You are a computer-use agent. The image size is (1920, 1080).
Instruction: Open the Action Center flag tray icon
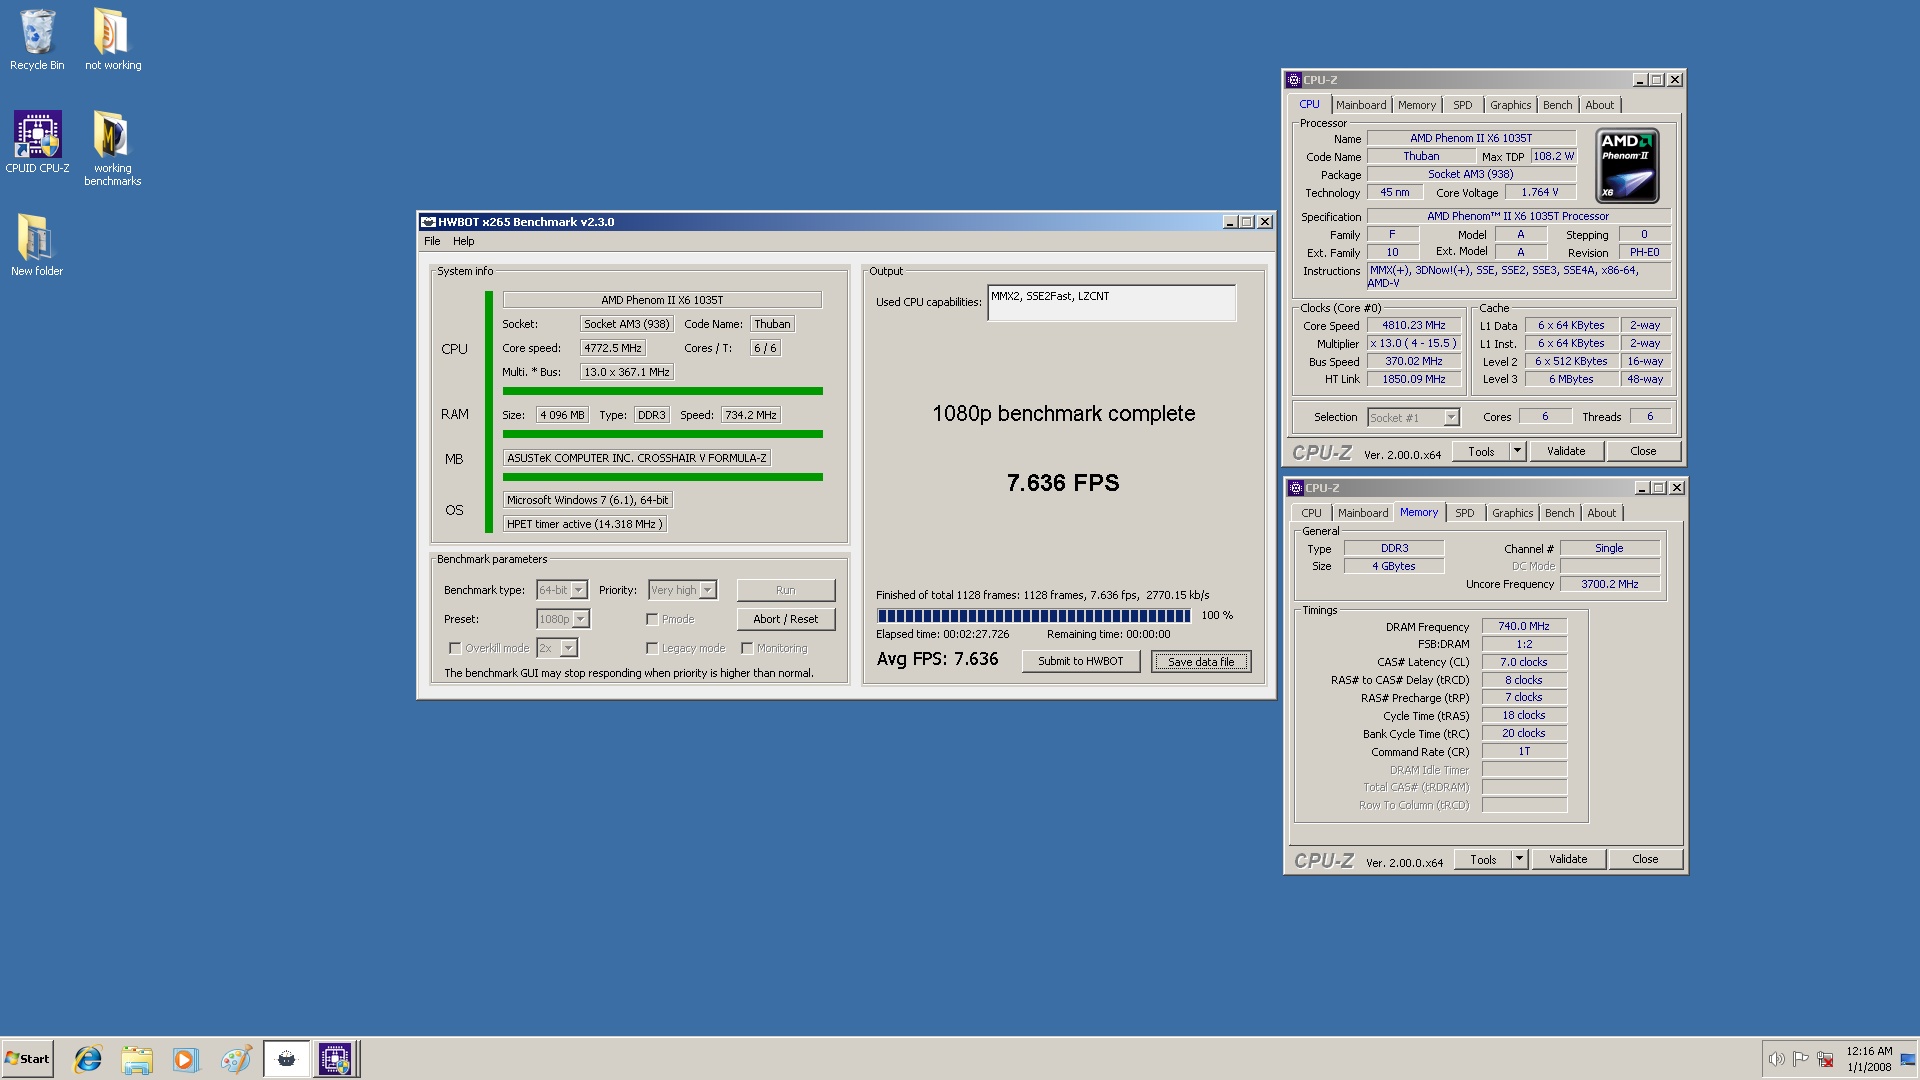pos(1800,1059)
